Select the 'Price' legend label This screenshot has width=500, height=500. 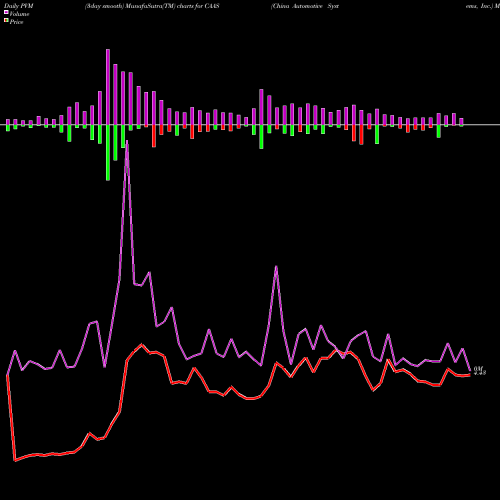coord(16,22)
